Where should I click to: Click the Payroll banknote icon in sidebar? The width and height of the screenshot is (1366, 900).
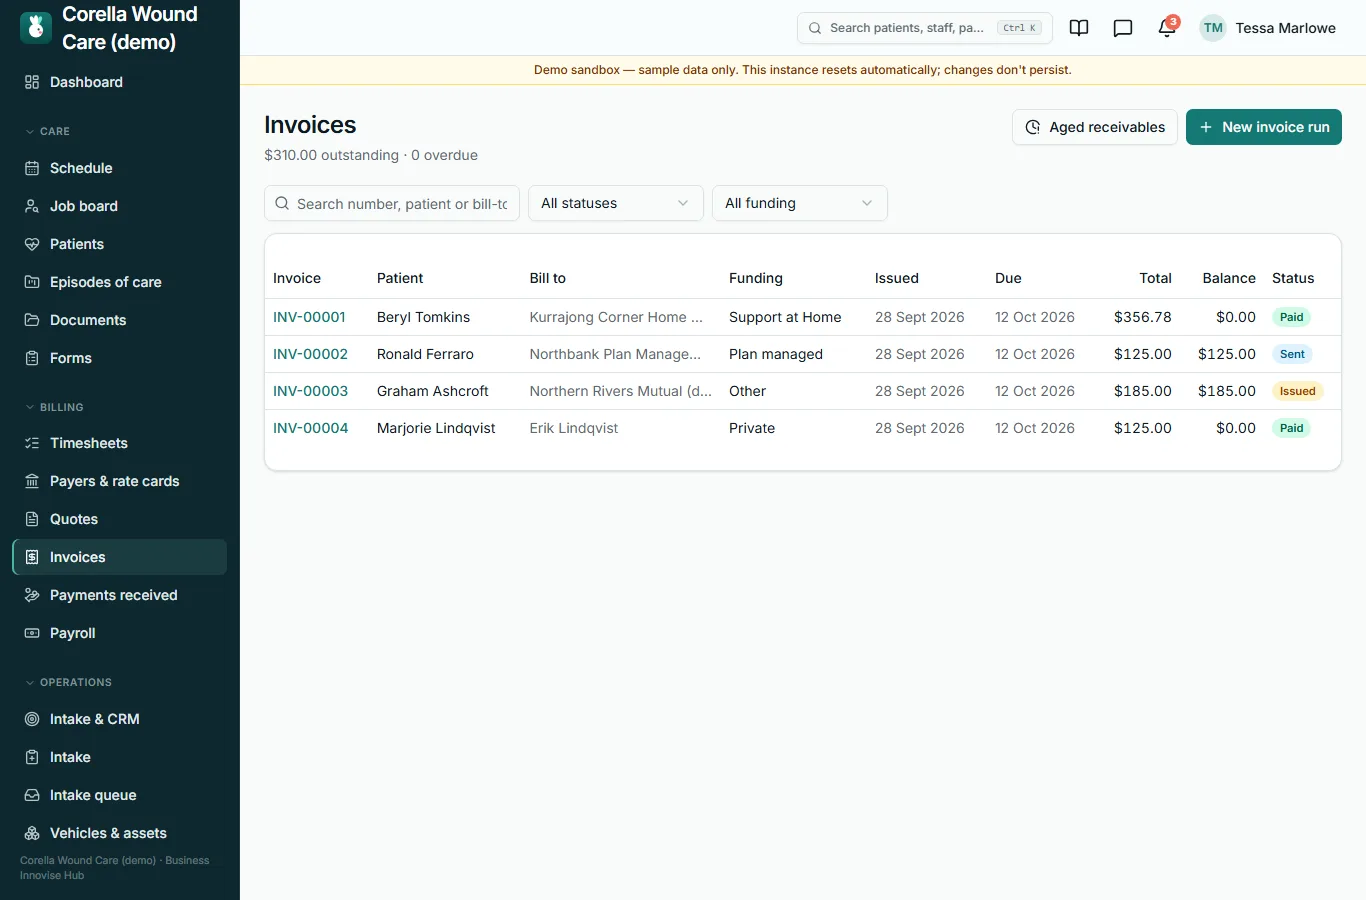[32, 633]
